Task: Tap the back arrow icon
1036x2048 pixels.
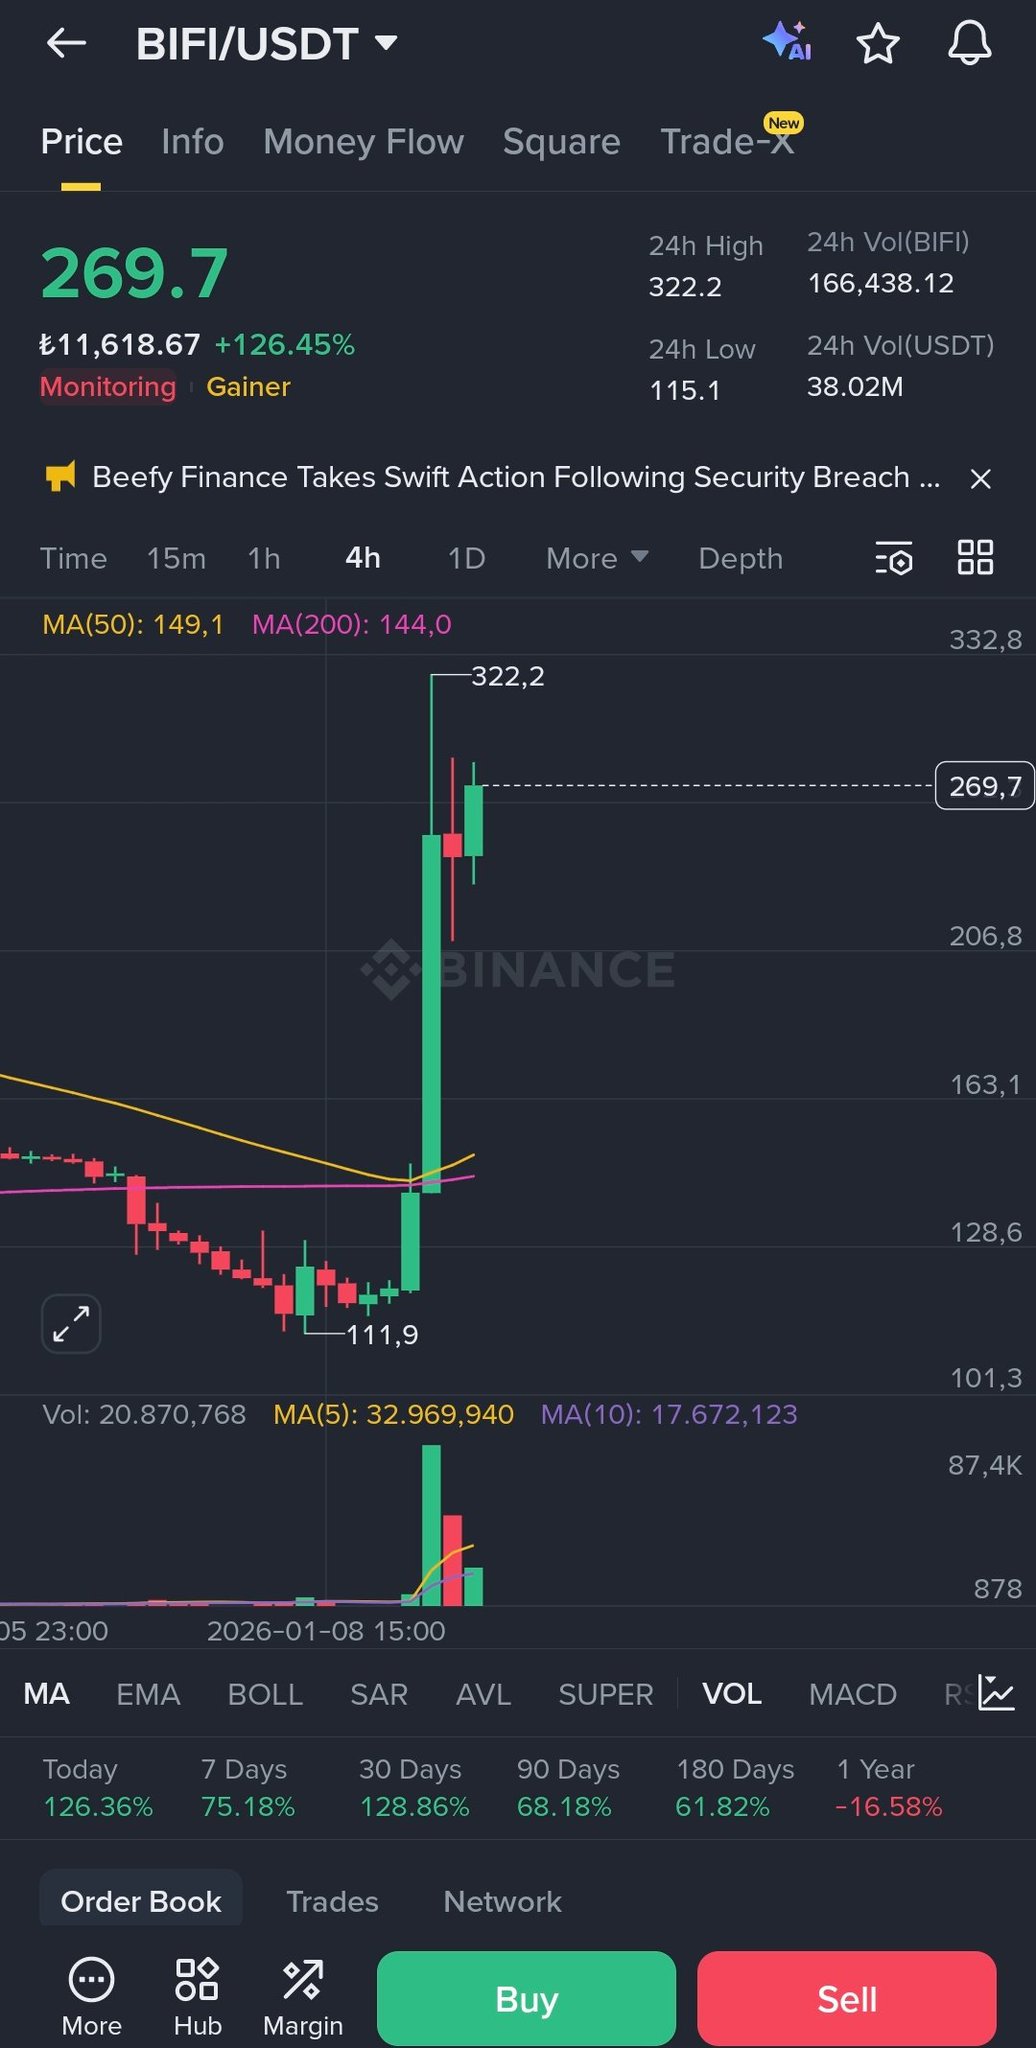Action: point(66,43)
